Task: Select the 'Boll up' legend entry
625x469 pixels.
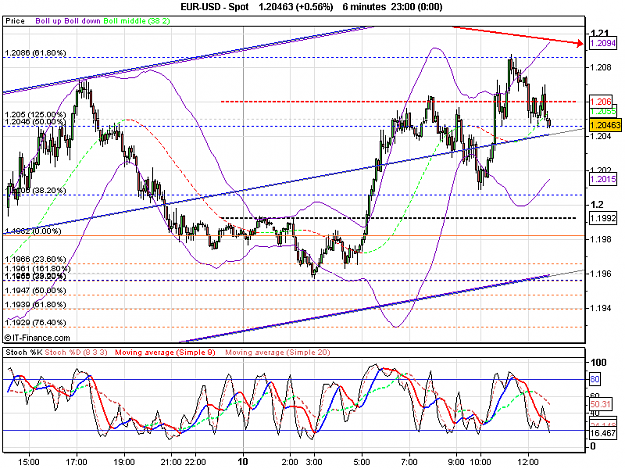Action: (49, 21)
